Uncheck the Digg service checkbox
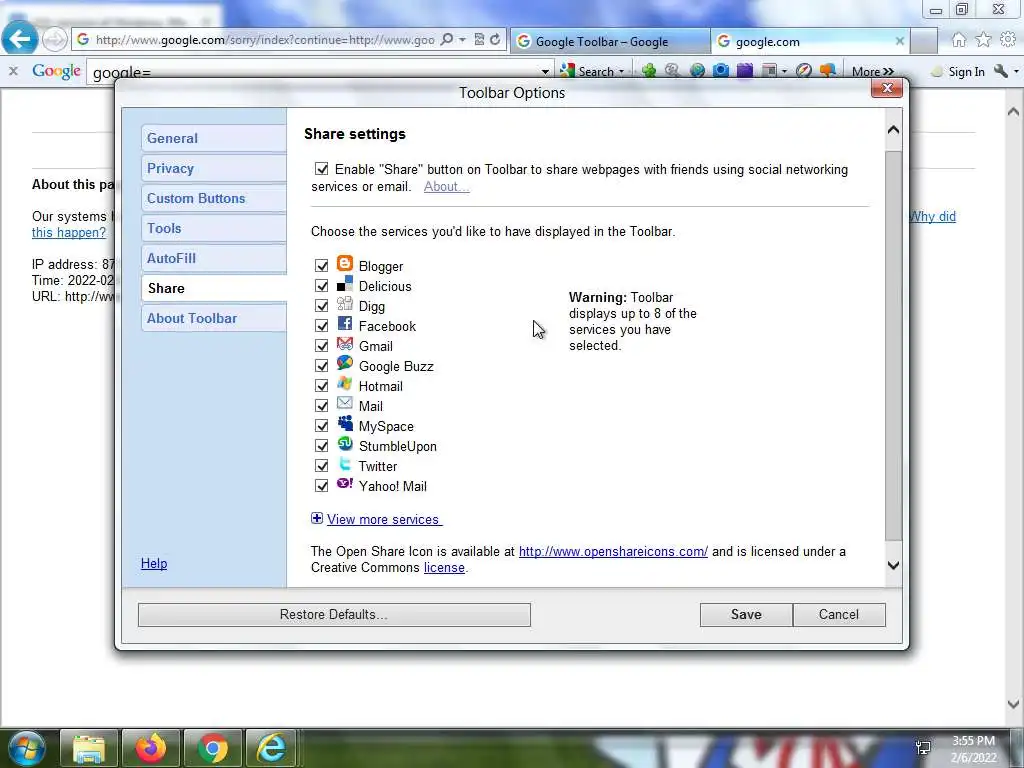 click(x=321, y=306)
